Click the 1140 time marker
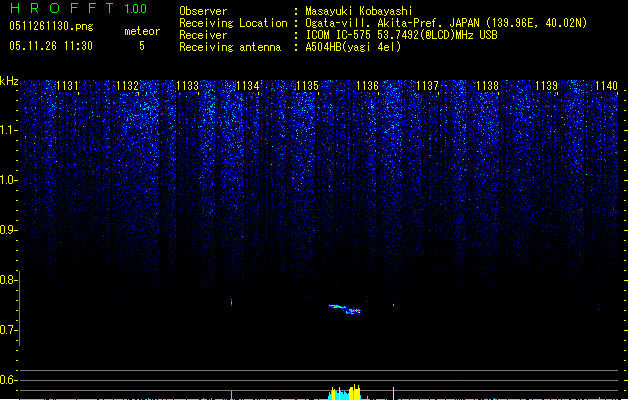The height and width of the screenshot is (400, 629). (x=606, y=86)
